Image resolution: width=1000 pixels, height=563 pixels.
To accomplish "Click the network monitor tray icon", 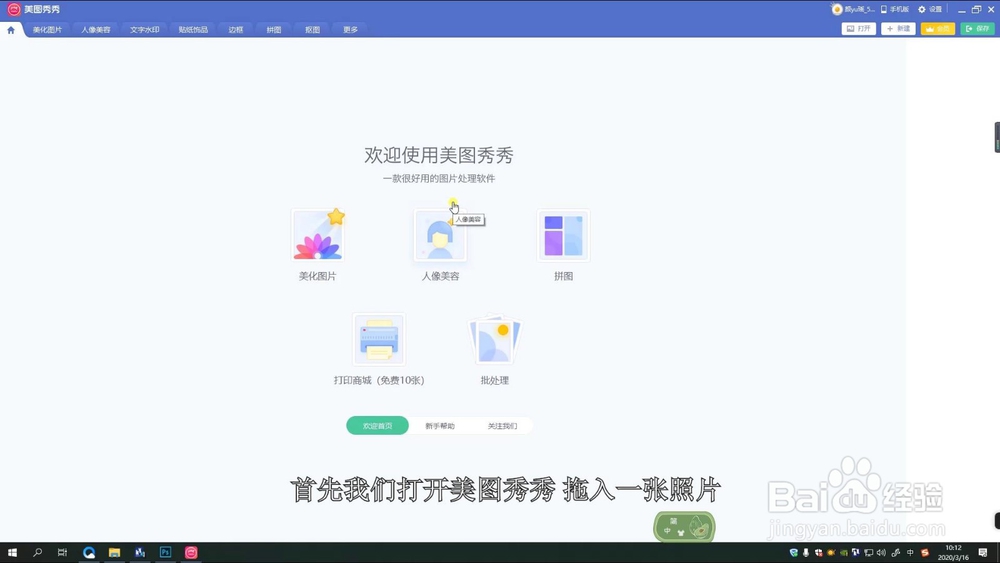I will (x=869, y=552).
